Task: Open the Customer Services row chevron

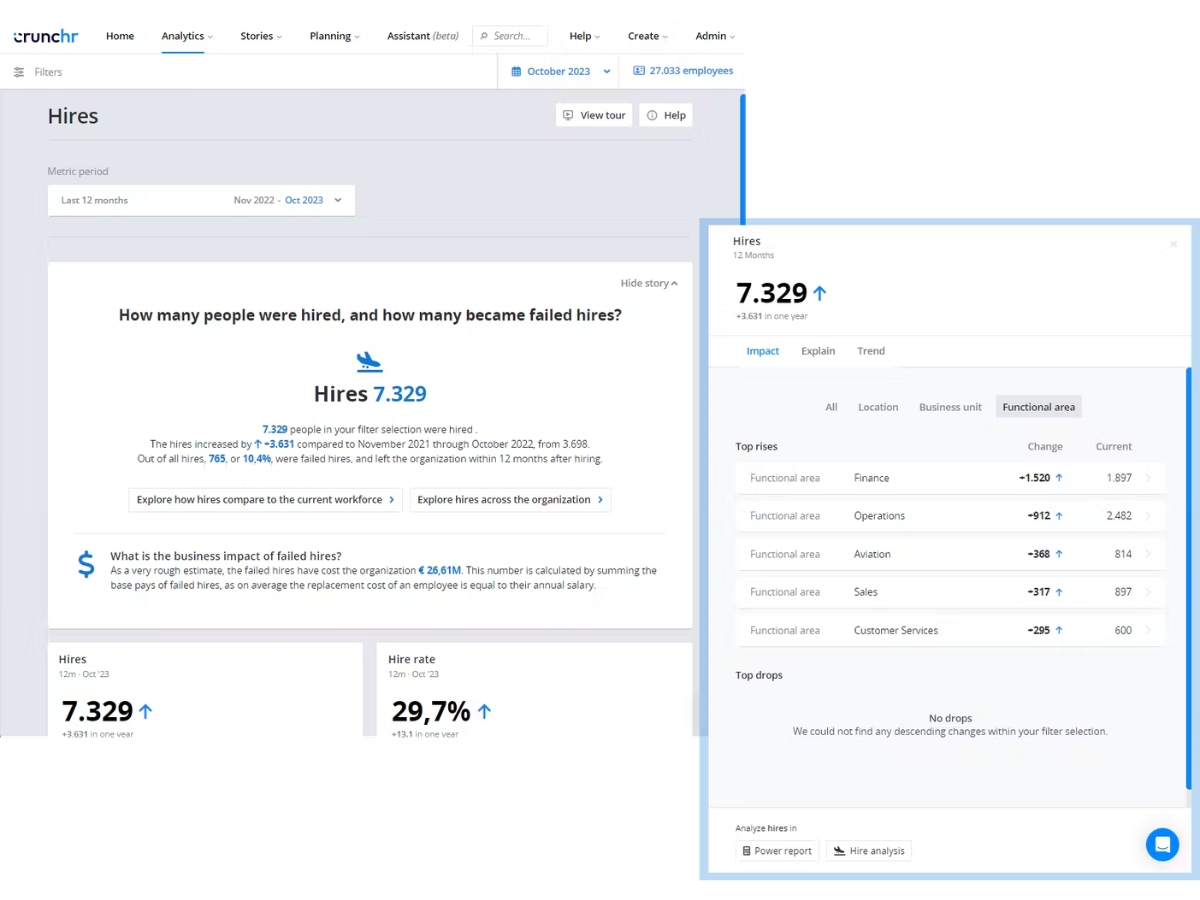Action: click(1148, 630)
